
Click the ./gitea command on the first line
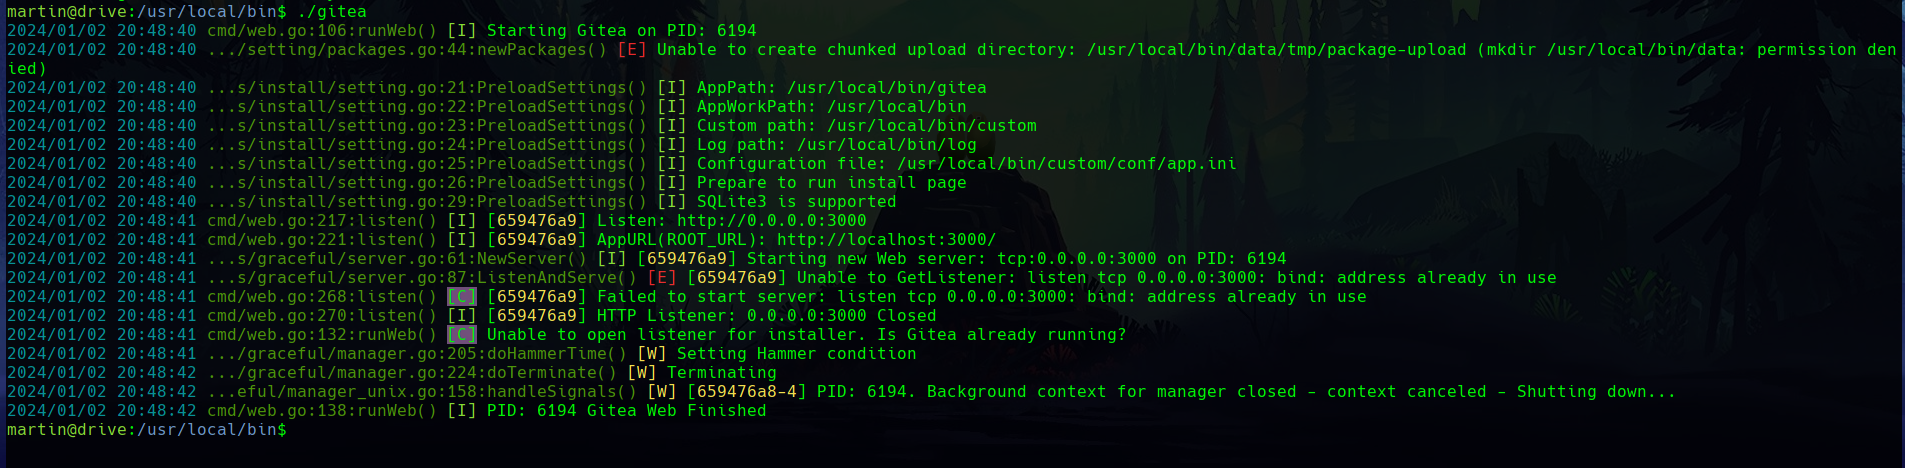point(332,12)
